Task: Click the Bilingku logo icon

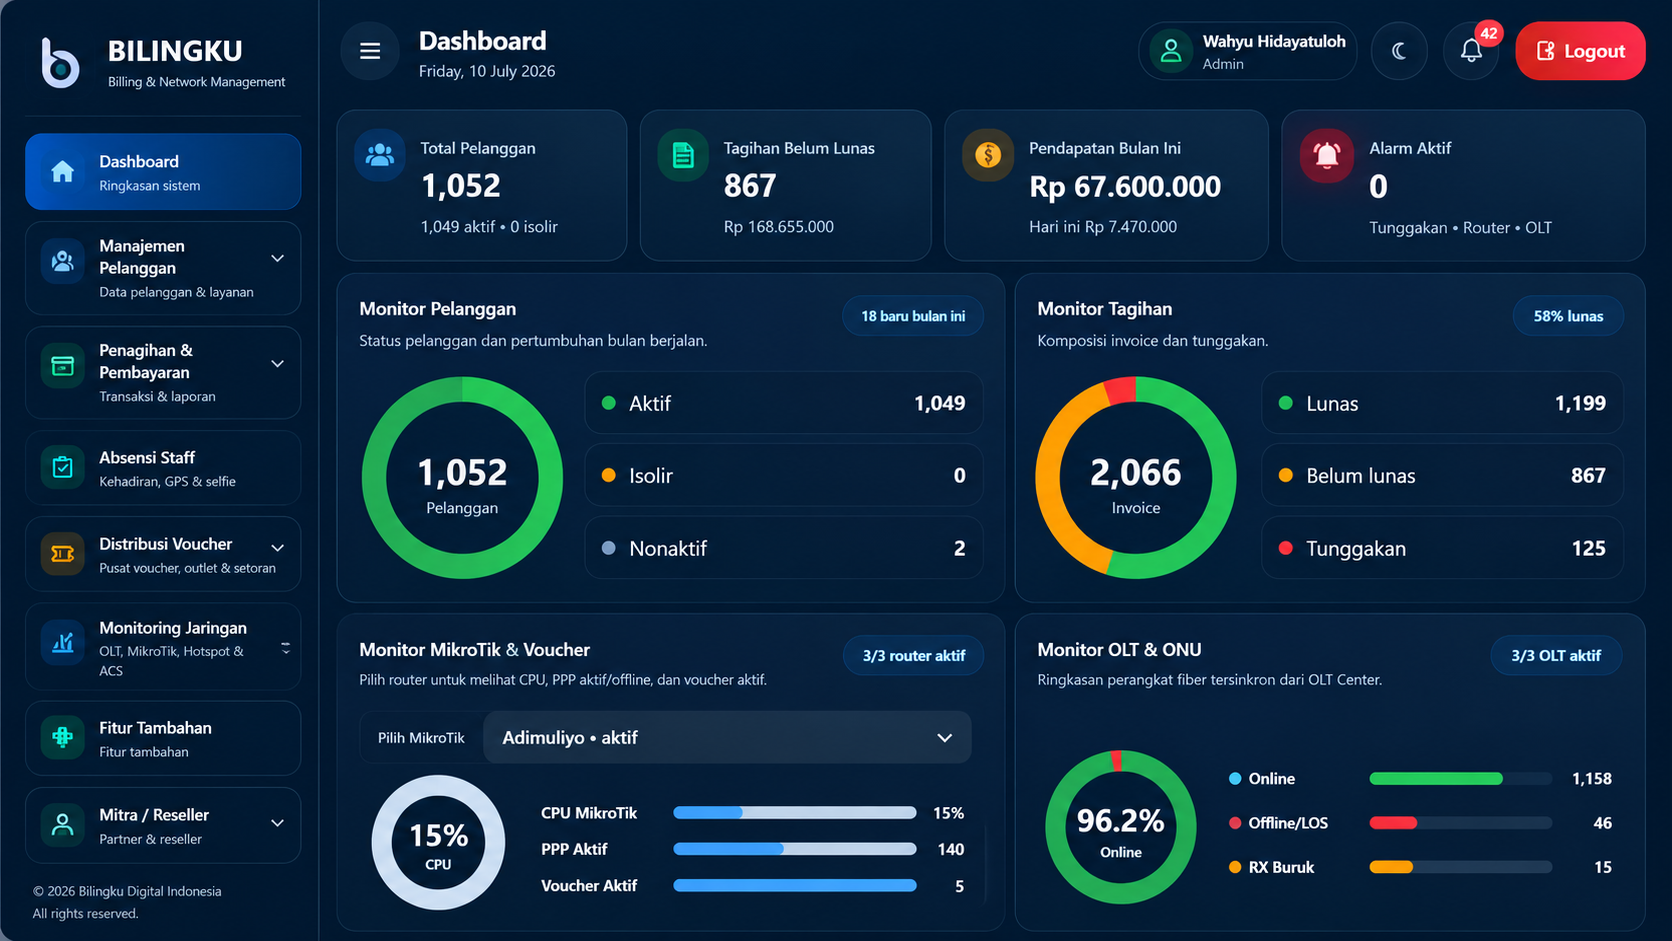Action: [x=60, y=62]
